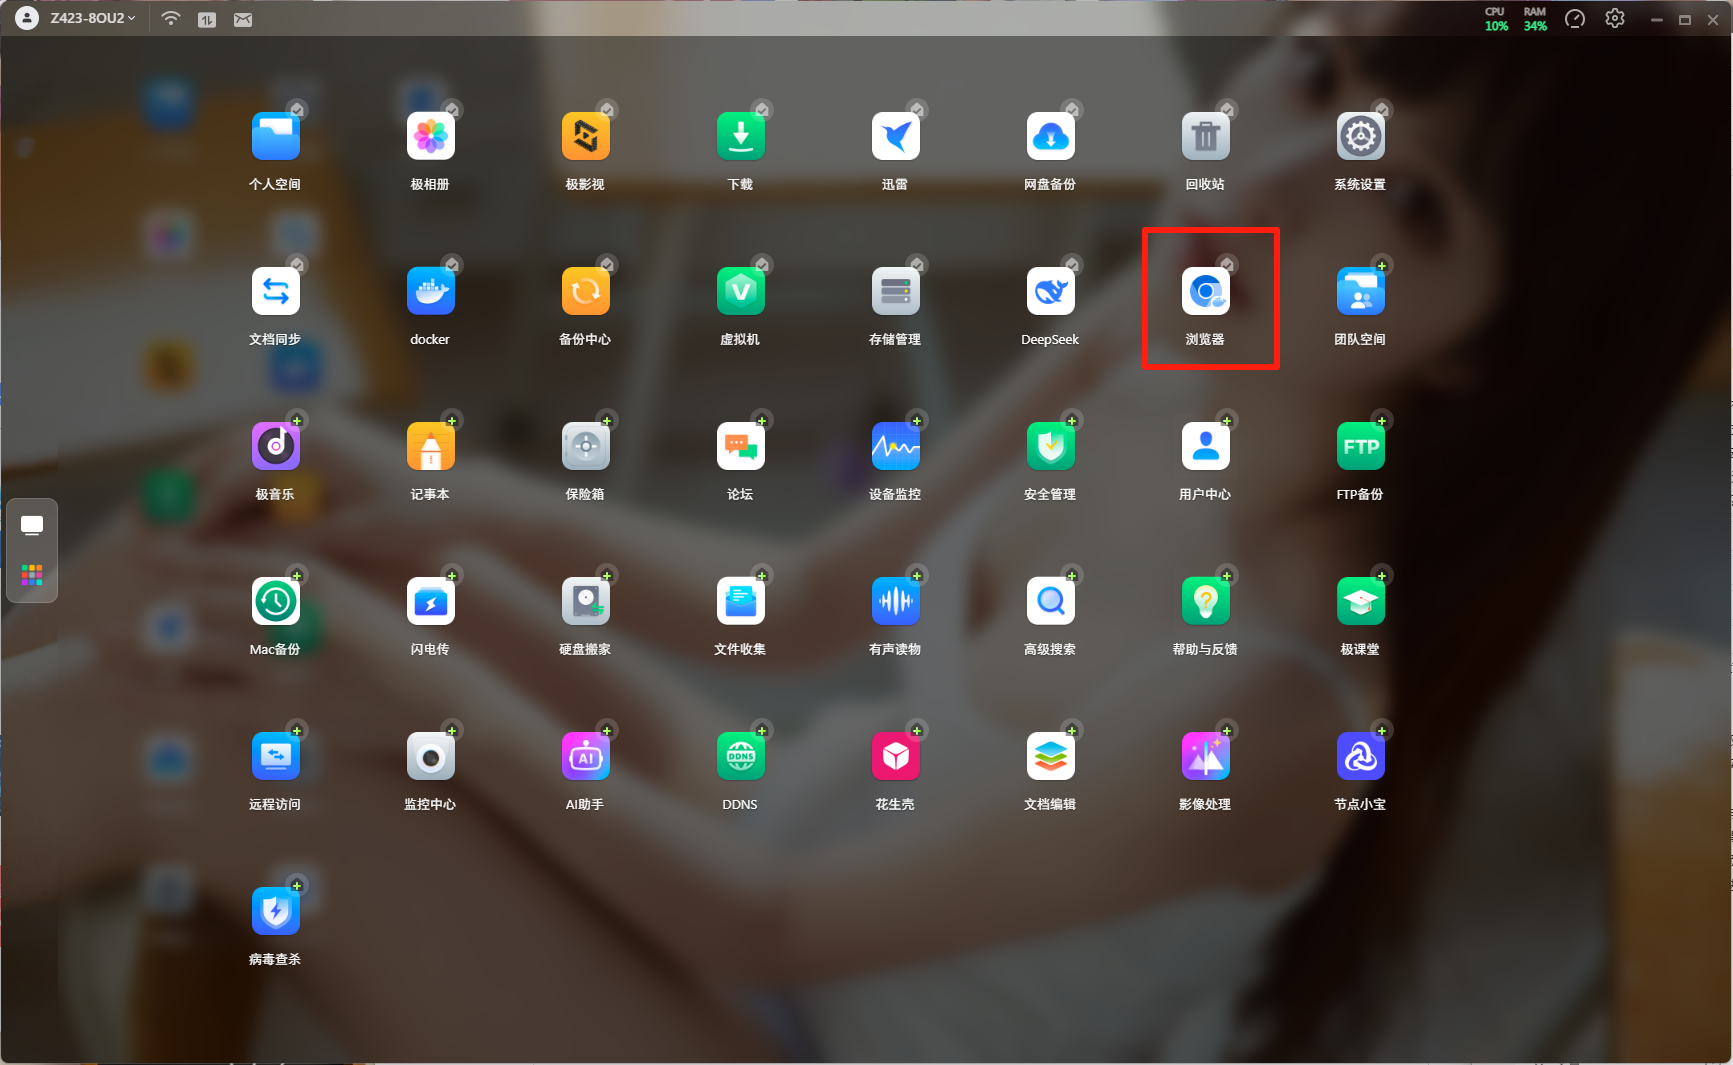The height and width of the screenshot is (1065, 1733).
Task: Click the plus badge on 极音乐
Action: (x=297, y=420)
